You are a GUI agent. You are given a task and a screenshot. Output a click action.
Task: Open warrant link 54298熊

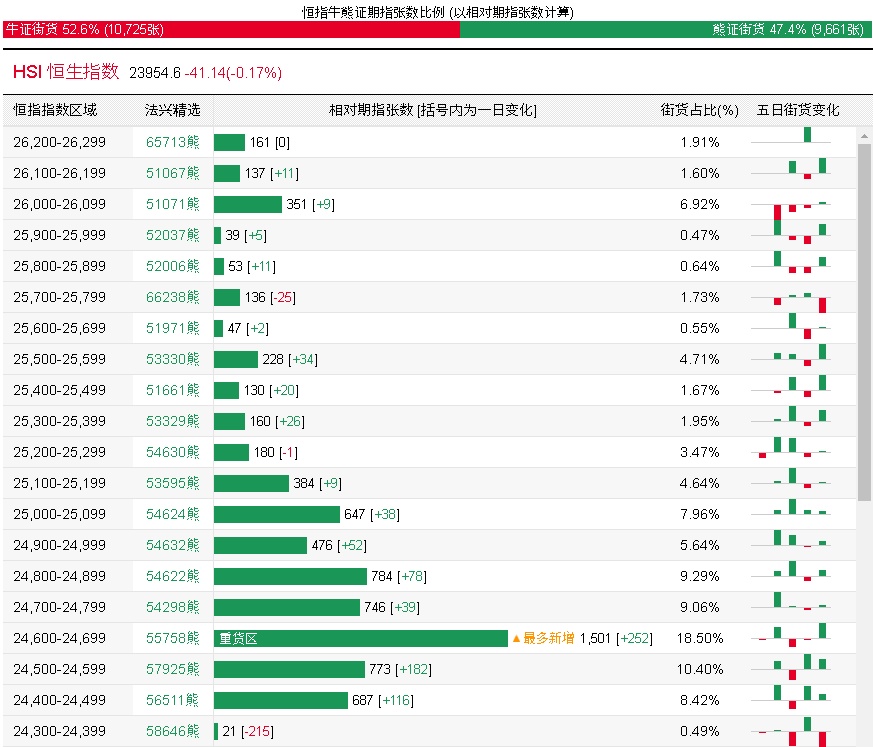(x=173, y=607)
